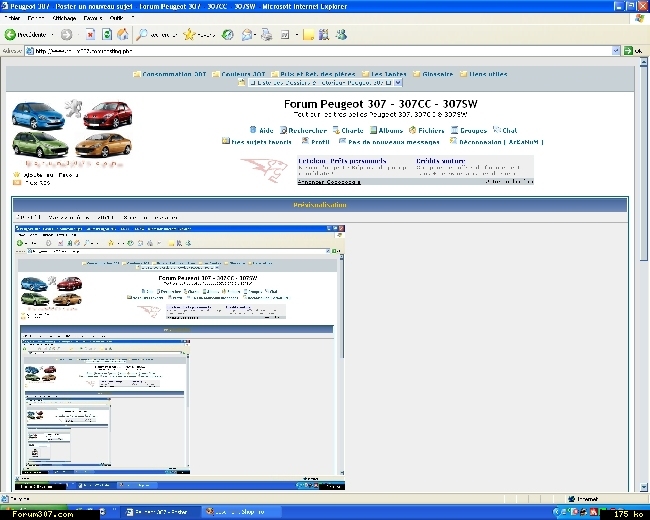The width and height of the screenshot is (650, 520).
Task: Click the Edit page toolbar icon
Action: tap(285, 35)
